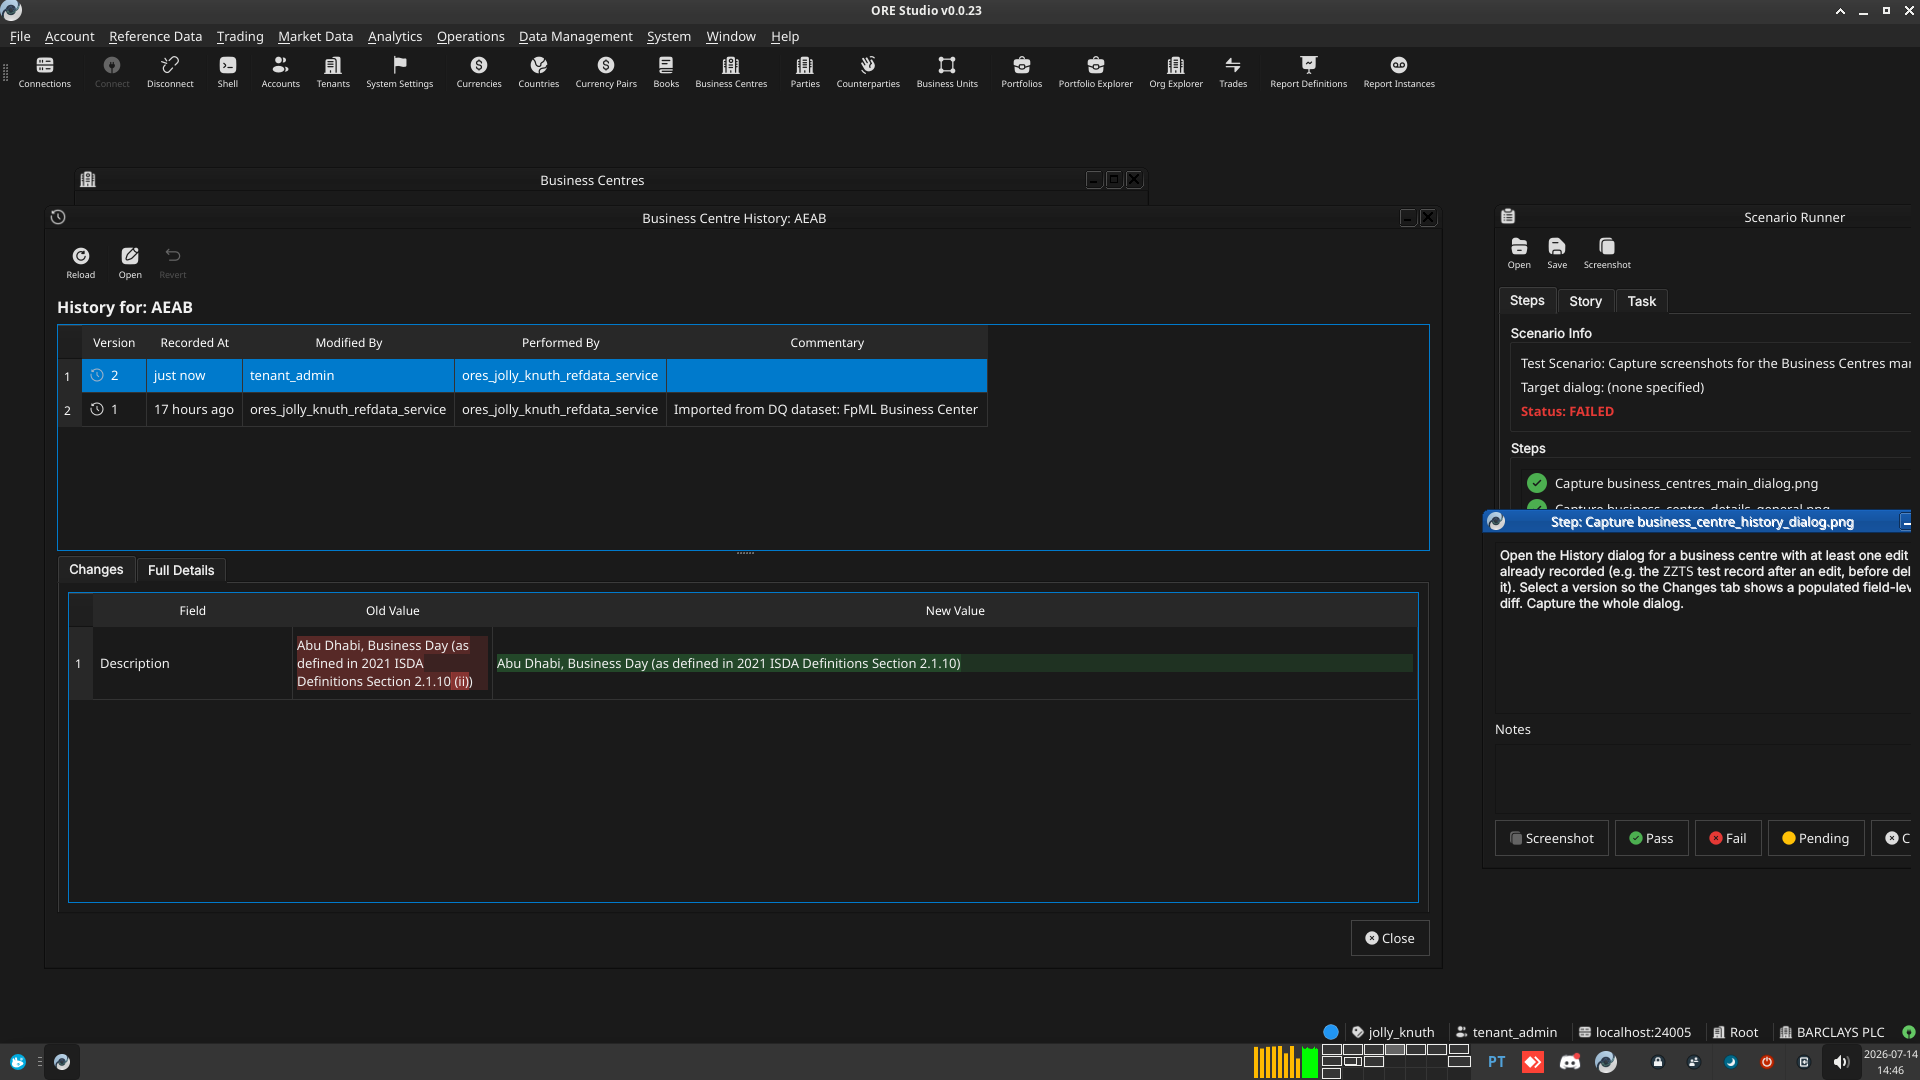
Task: Open the Currencies toolbar icon
Action: (x=479, y=72)
